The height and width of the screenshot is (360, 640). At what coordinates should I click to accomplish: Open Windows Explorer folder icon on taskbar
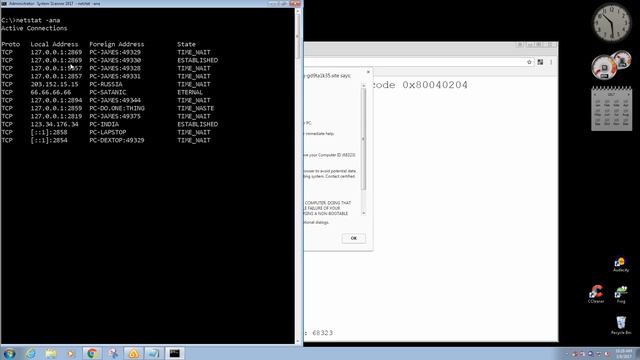point(51,353)
